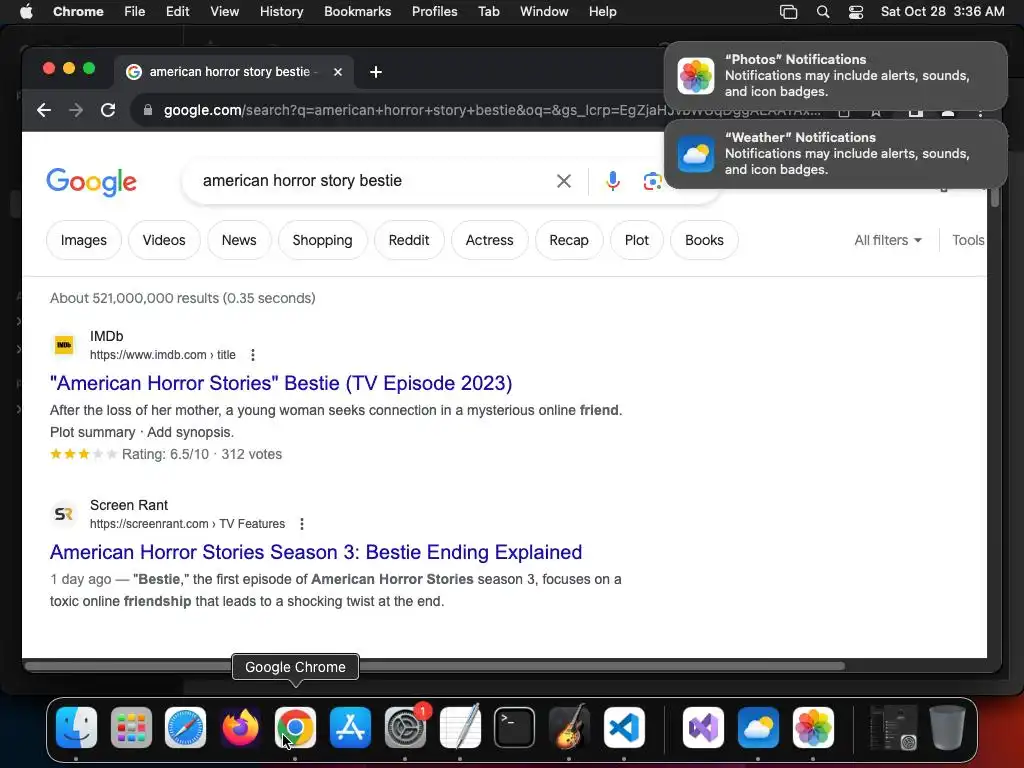Open GarageBand from the dock
Viewport: 1024px width, 768px height.
(569, 727)
